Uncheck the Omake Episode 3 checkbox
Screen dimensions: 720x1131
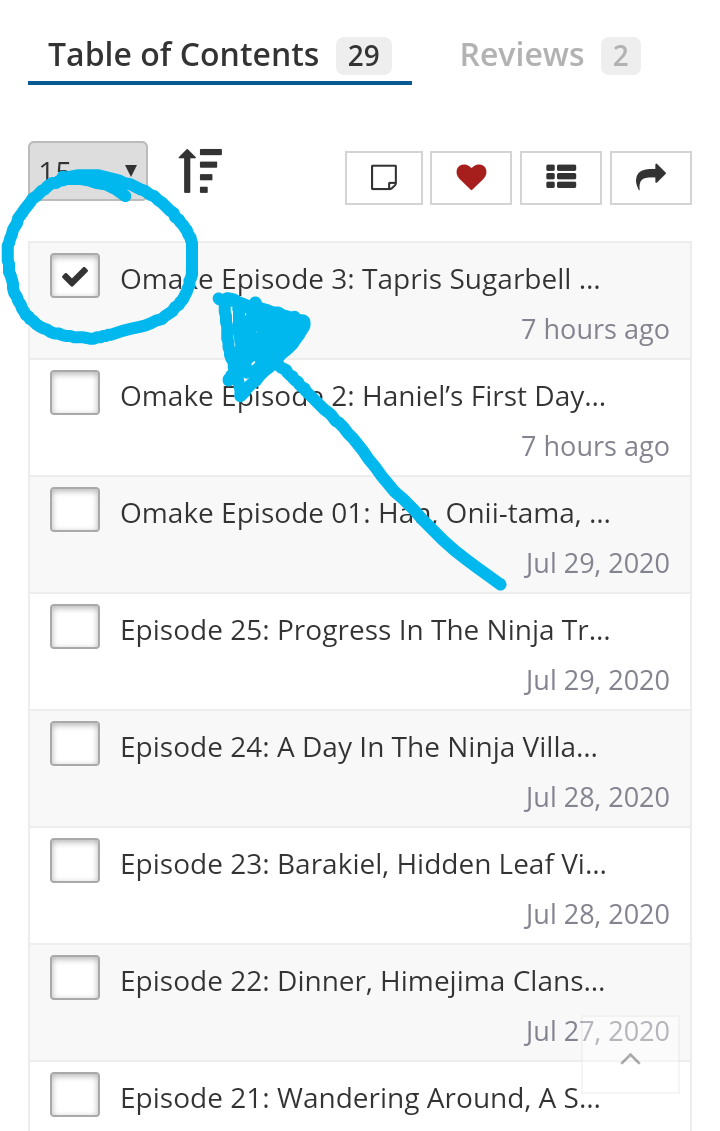75,275
